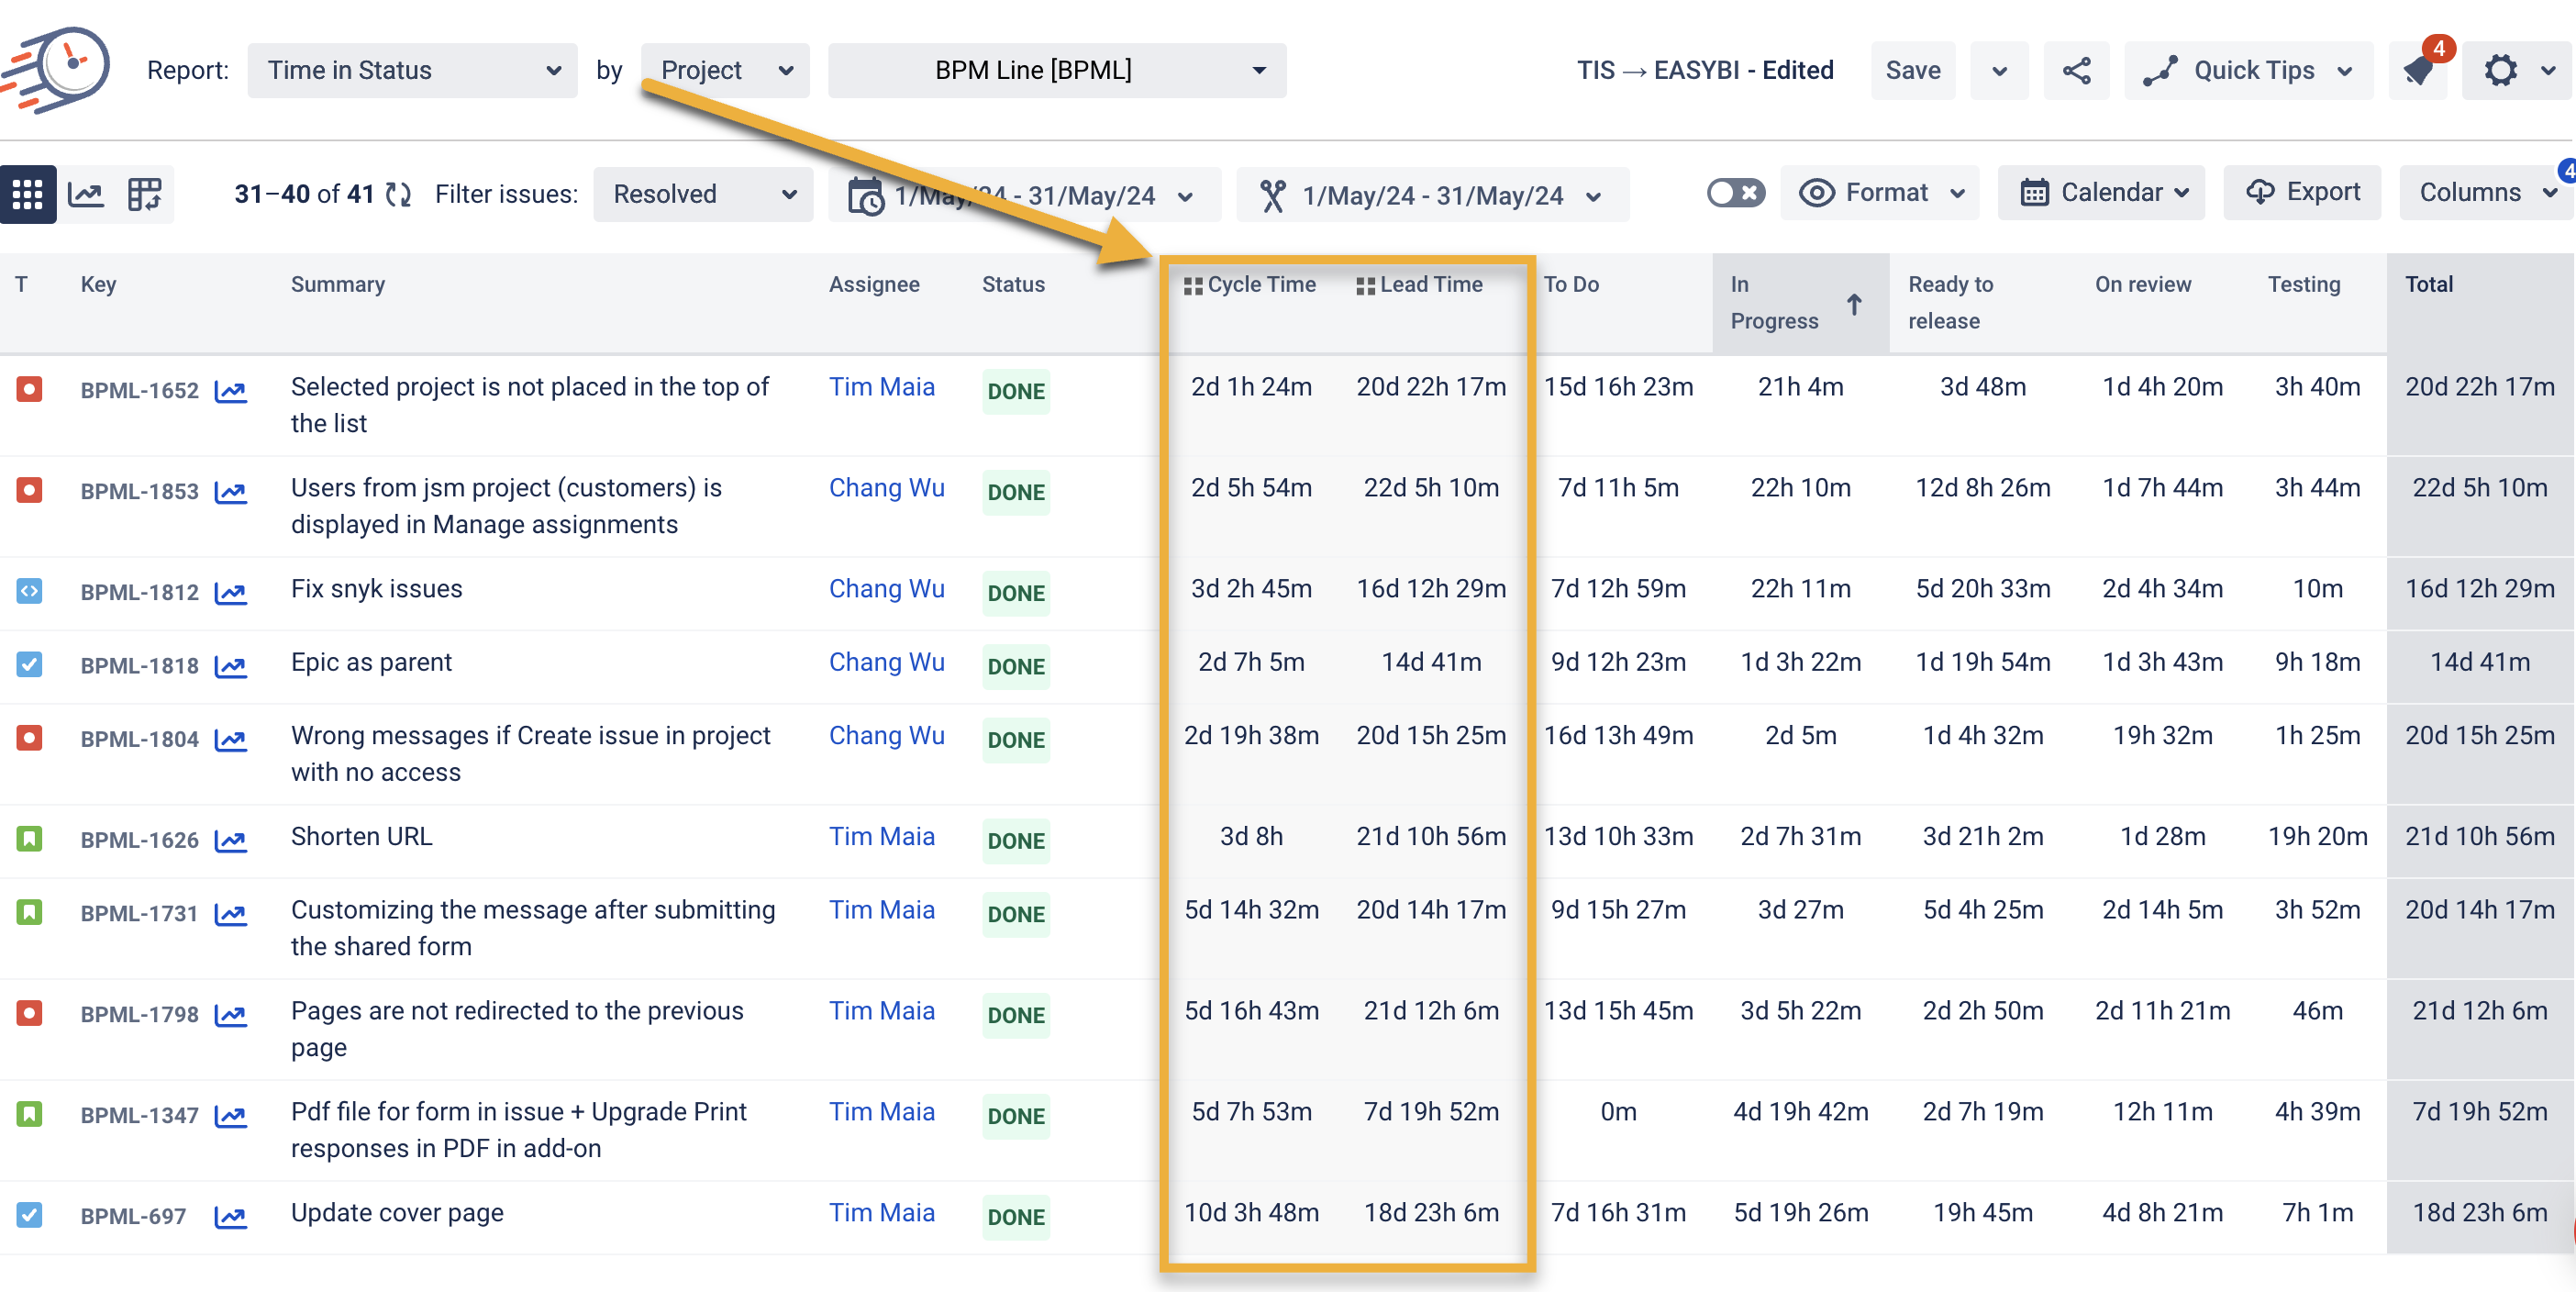This screenshot has width=2576, height=1292.
Task: Open the settings gear menu
Action: [2518, 70]
